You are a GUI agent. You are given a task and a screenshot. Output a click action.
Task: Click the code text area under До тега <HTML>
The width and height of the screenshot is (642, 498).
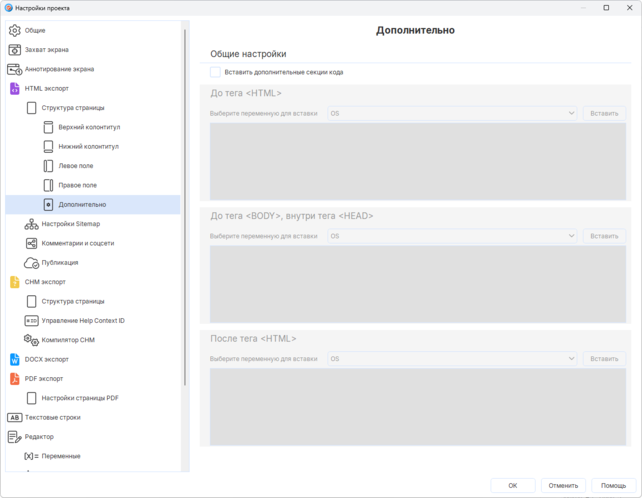[417, 161]
